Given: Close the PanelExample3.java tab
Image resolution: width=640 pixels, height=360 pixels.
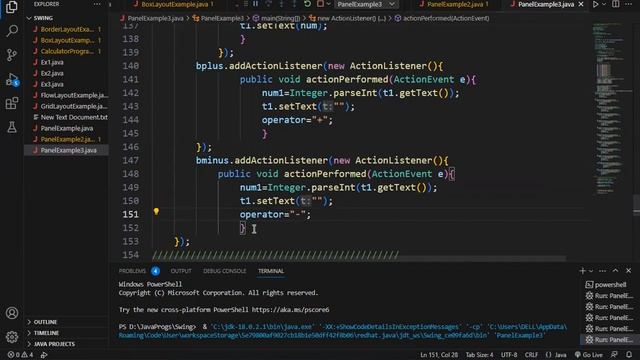Looking at the screenshot, I should (581, 4).
